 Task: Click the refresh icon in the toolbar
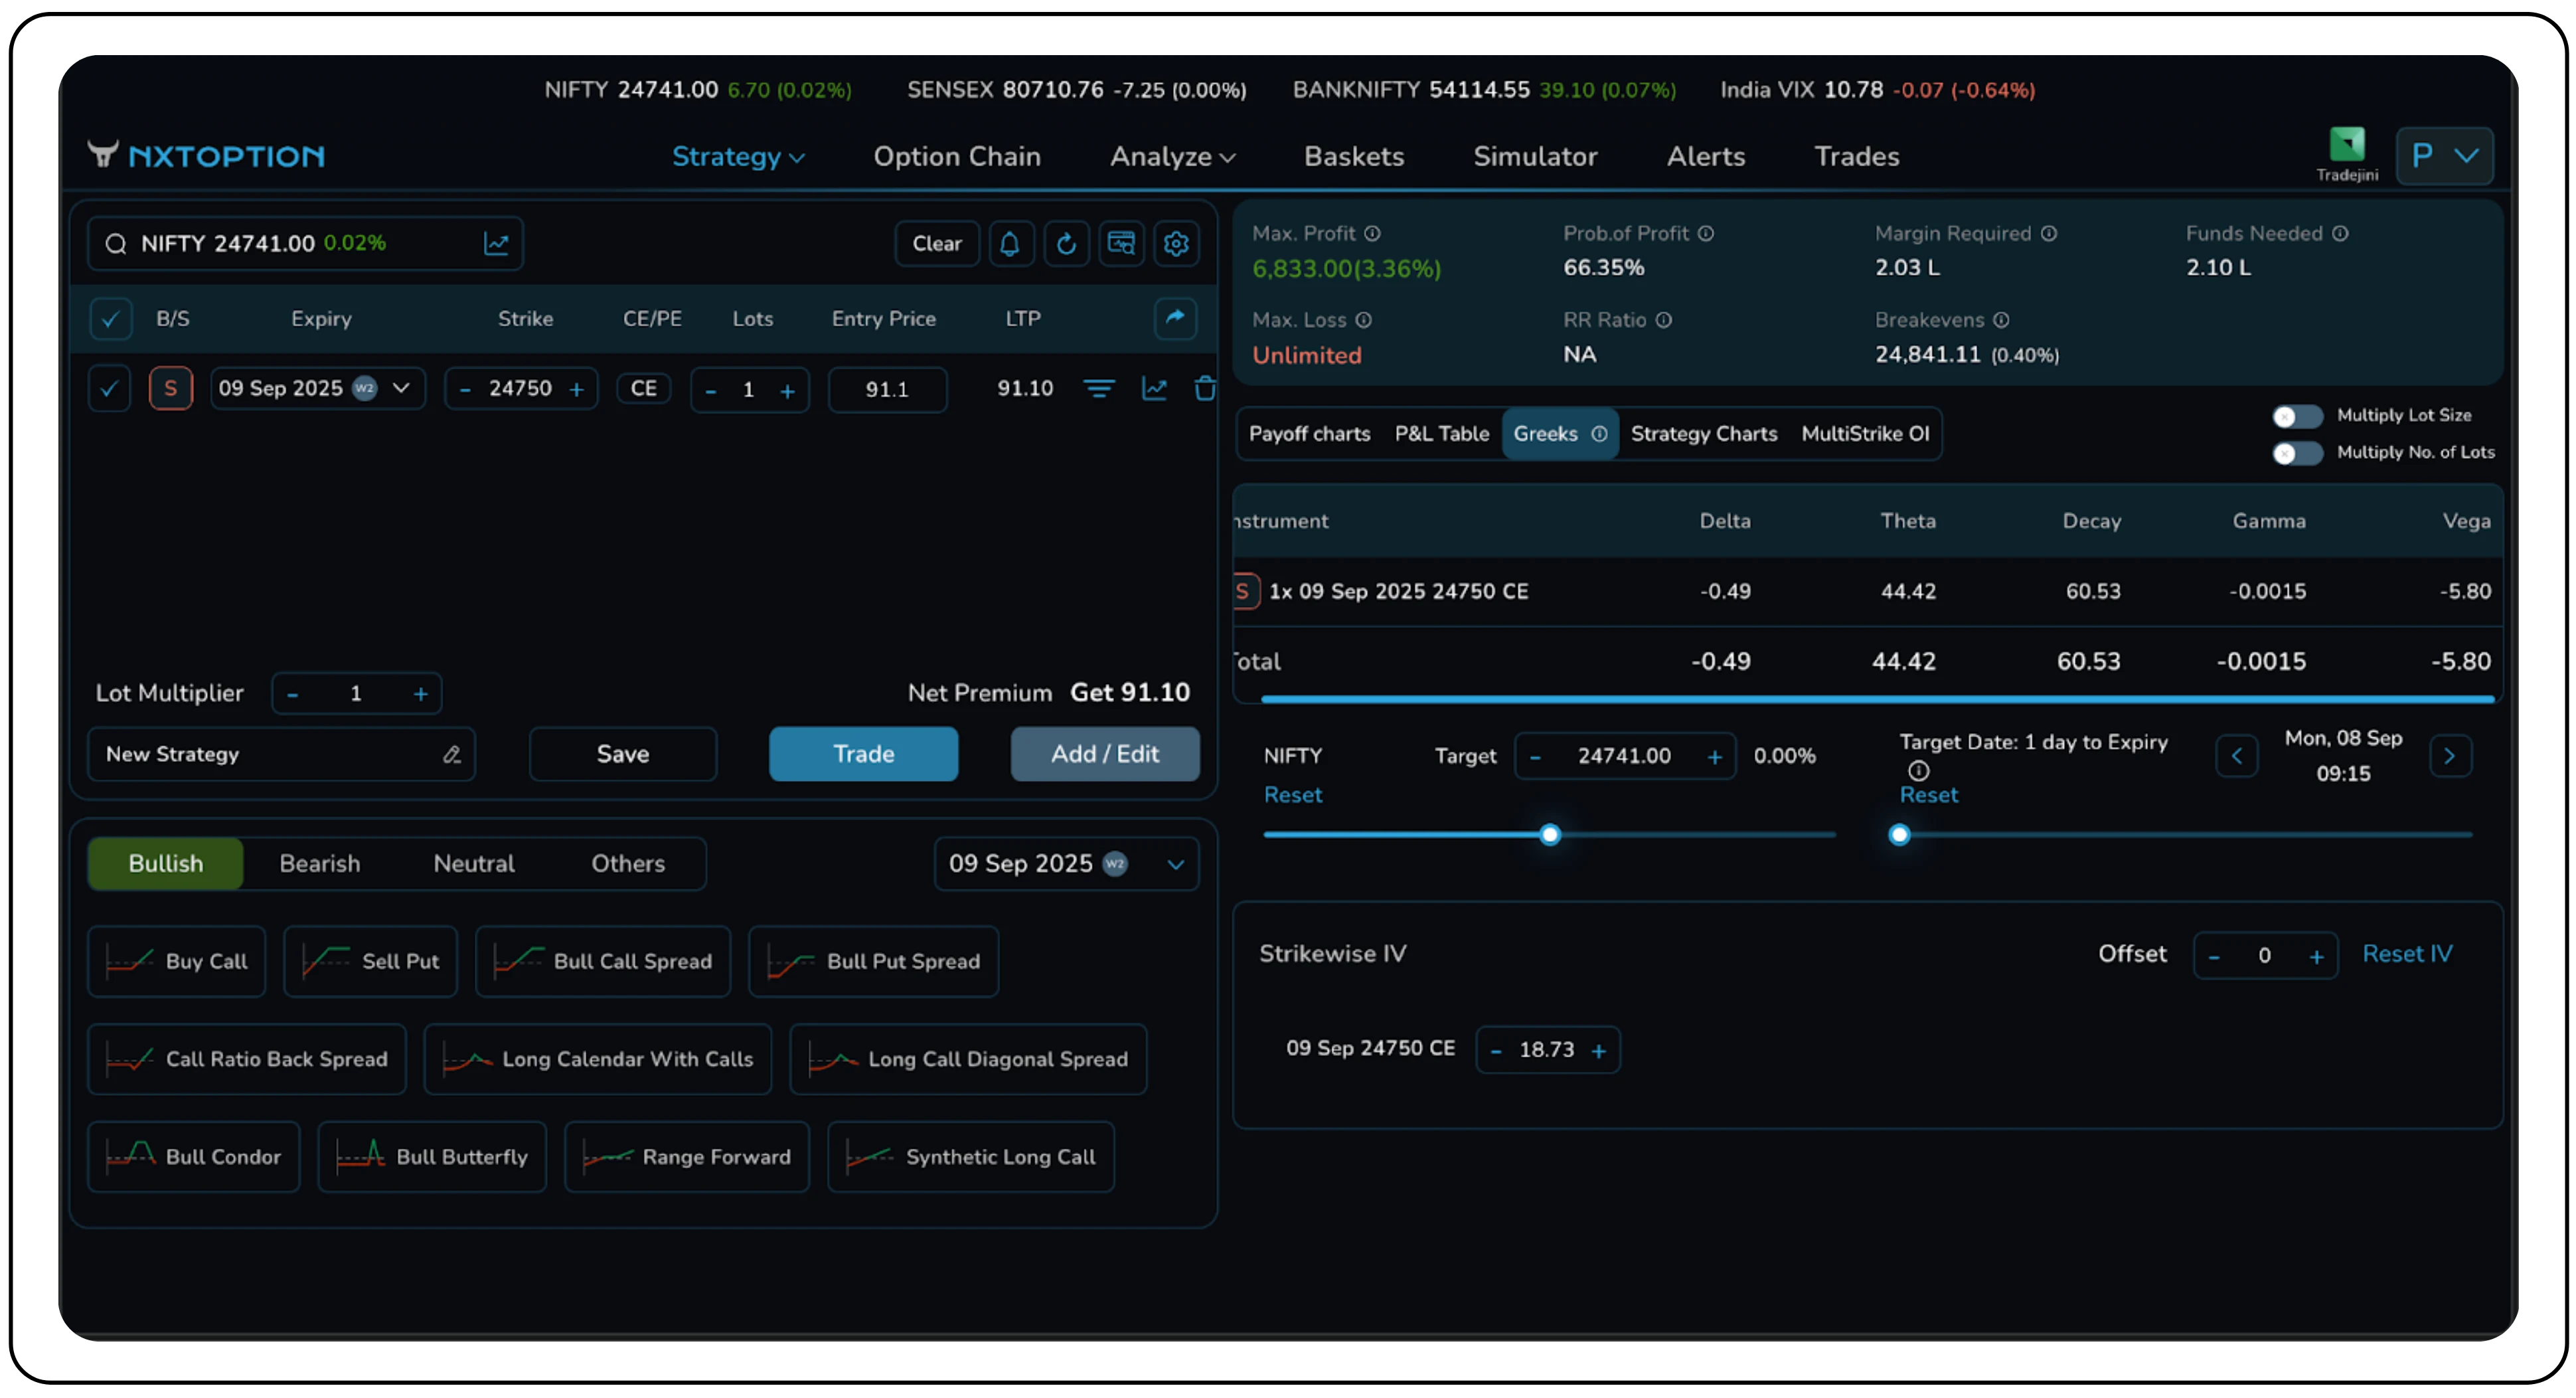1066,244
